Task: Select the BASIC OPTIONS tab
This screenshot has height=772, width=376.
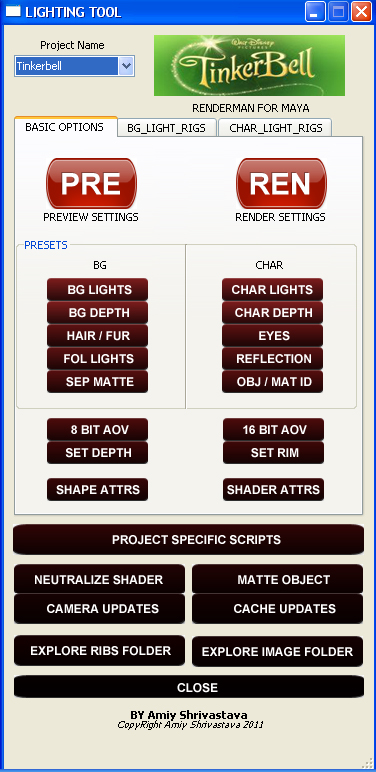Action: [65, 127]
